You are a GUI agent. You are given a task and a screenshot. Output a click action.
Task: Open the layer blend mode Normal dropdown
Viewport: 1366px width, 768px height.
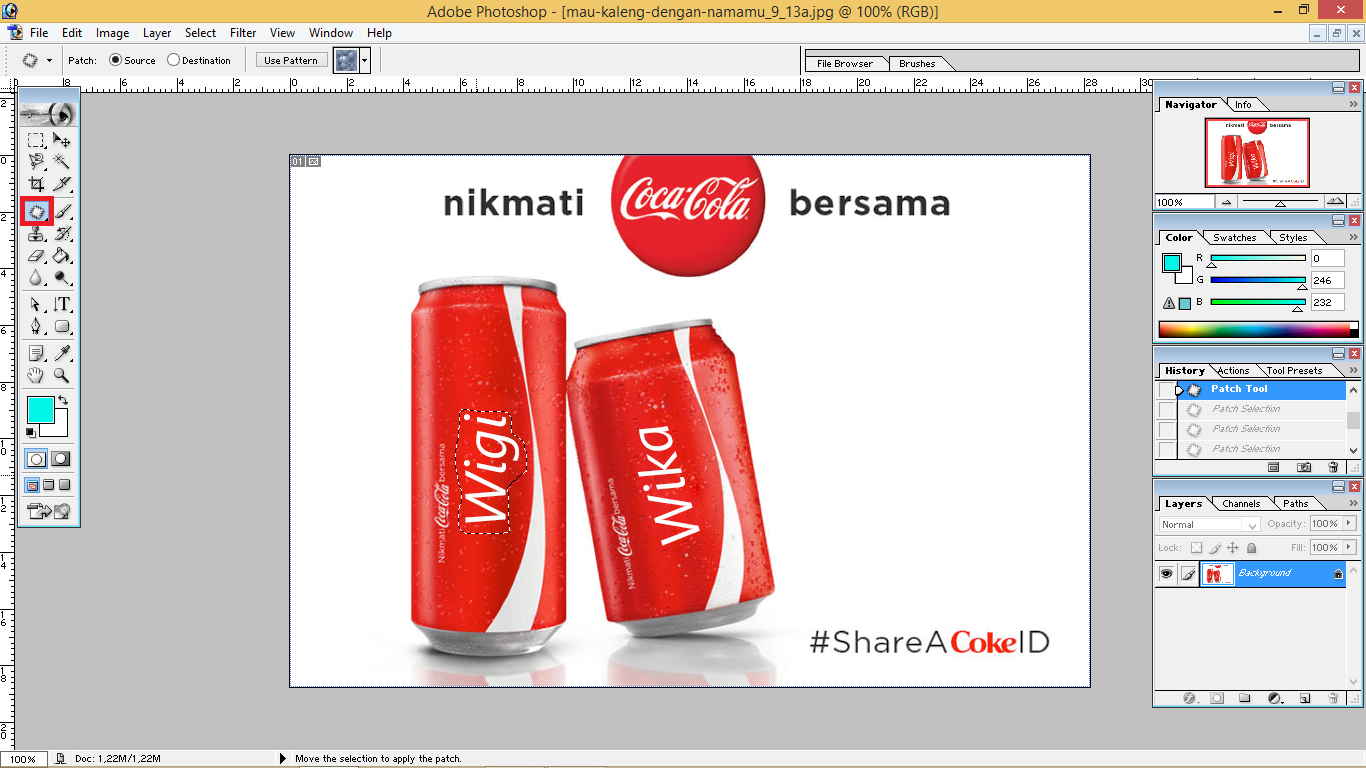(1210, 524)
